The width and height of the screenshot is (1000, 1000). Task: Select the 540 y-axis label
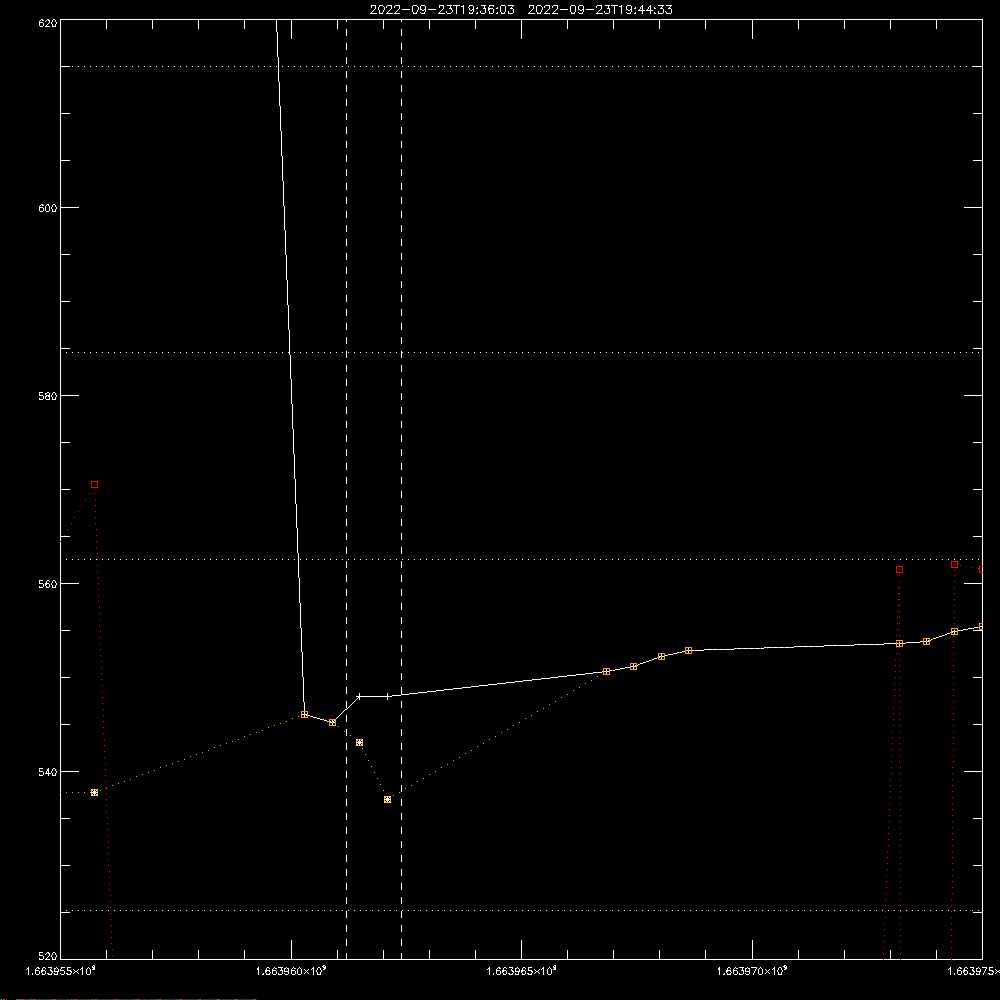tap(48, 772)
